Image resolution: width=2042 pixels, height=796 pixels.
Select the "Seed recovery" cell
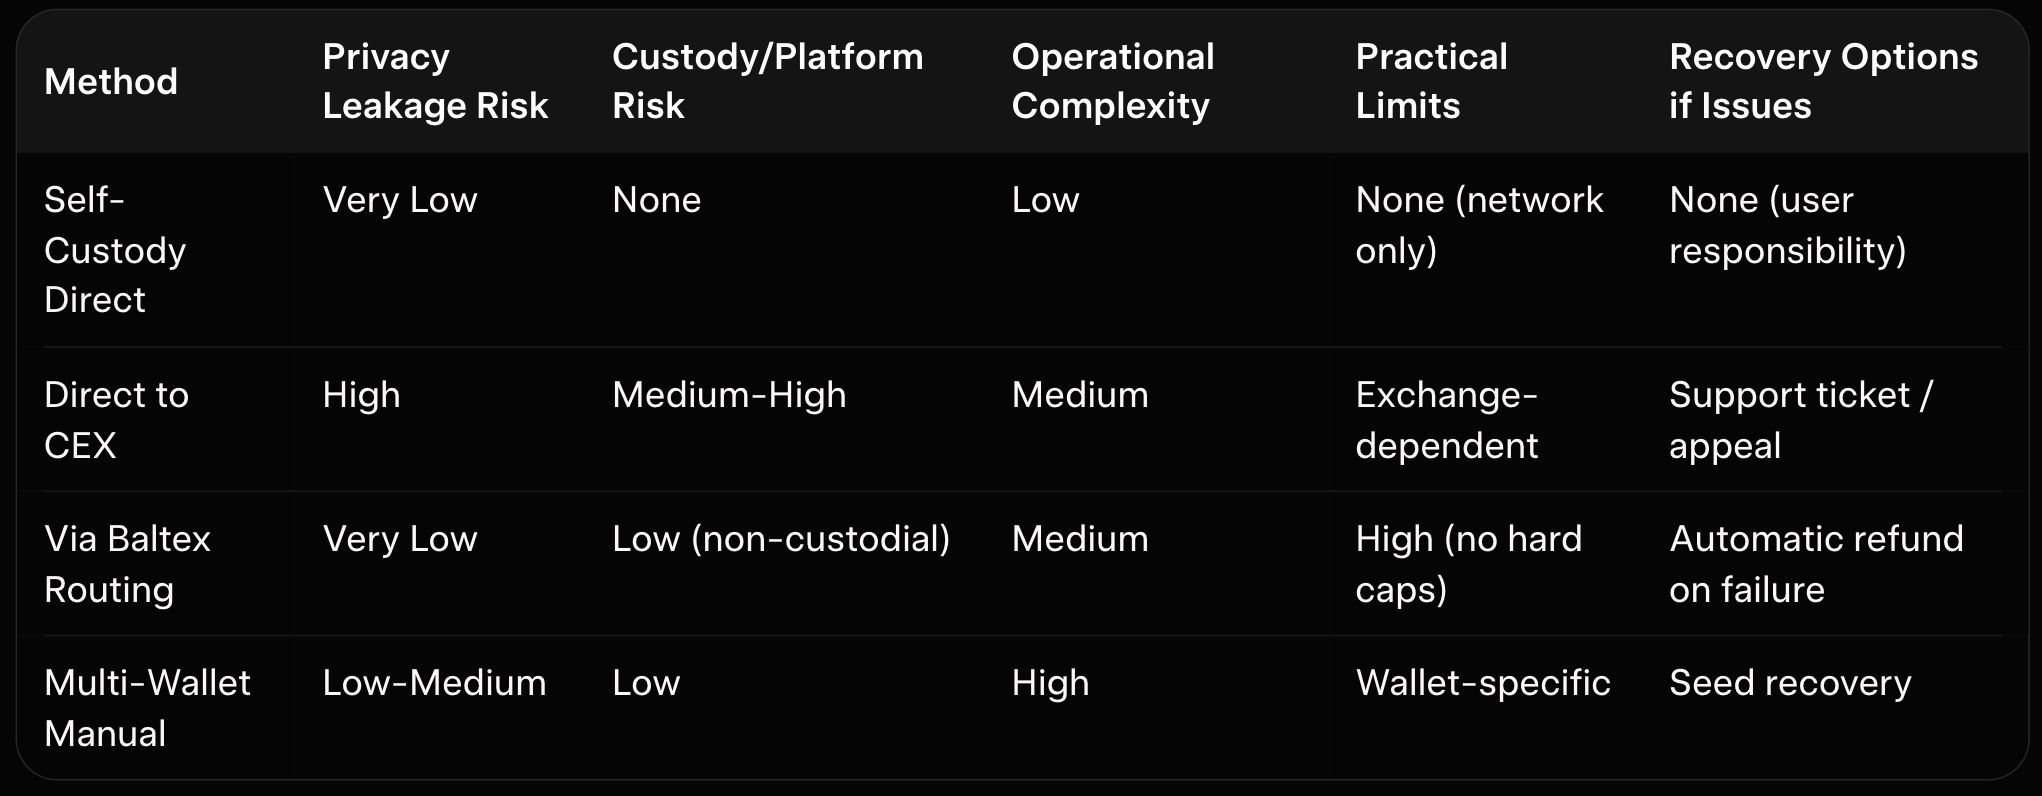[1790, 683]
